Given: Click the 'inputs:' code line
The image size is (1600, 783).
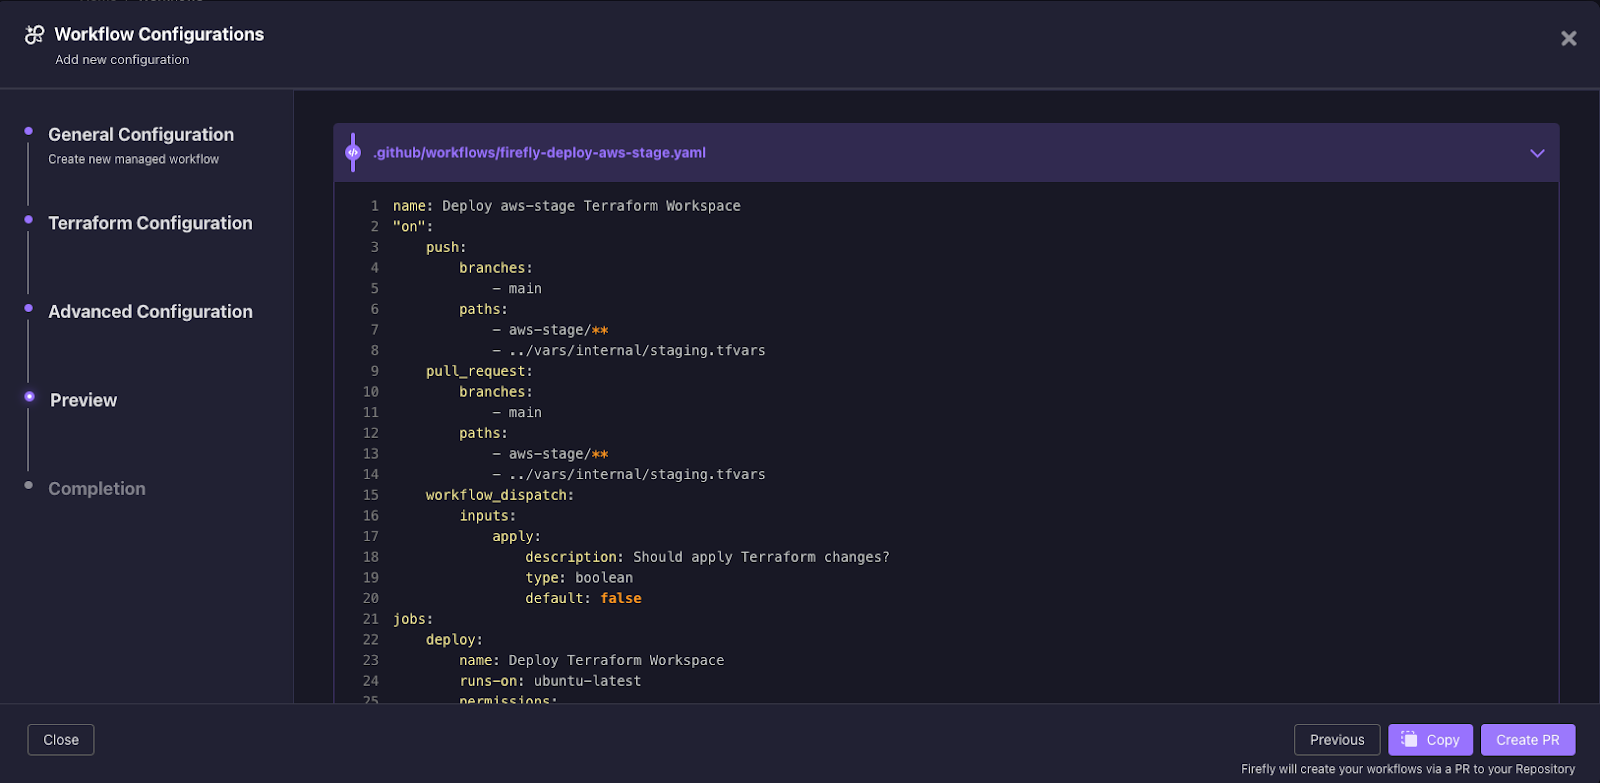Looking at the screenshot, I should coord(488,516).
